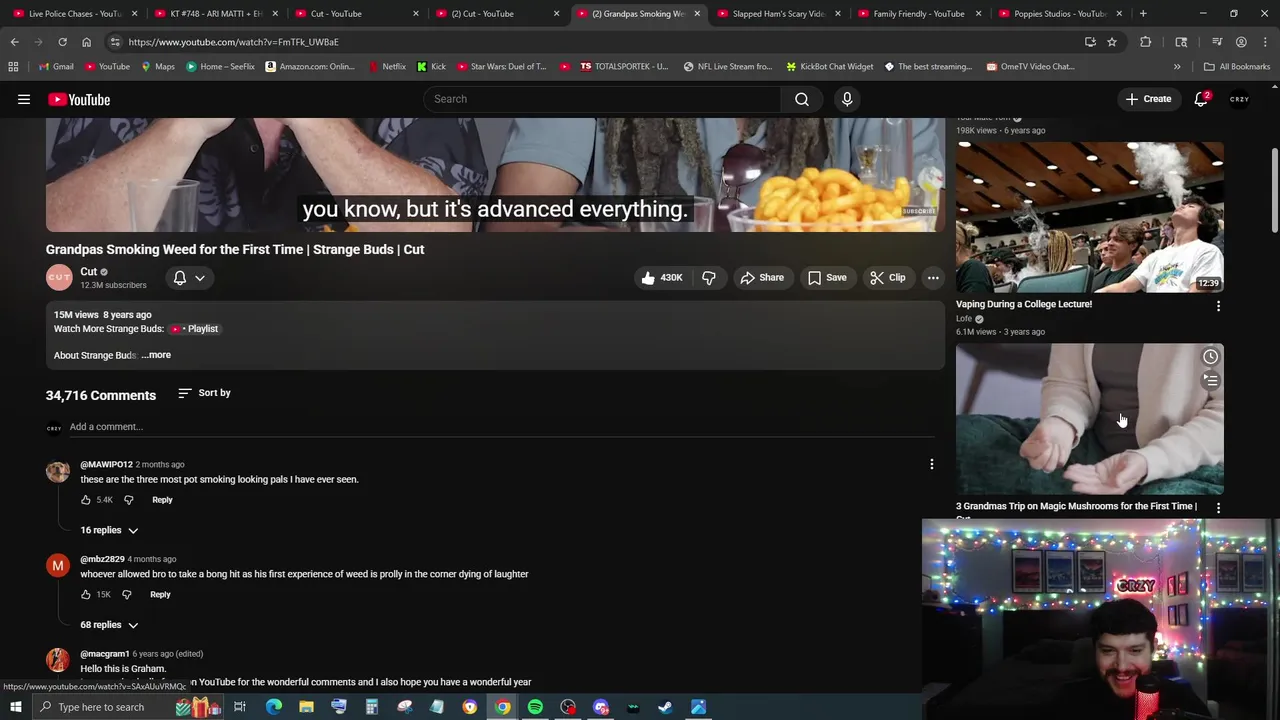Toggle the subscription notification bell for Cut

[x=180, y=278]
